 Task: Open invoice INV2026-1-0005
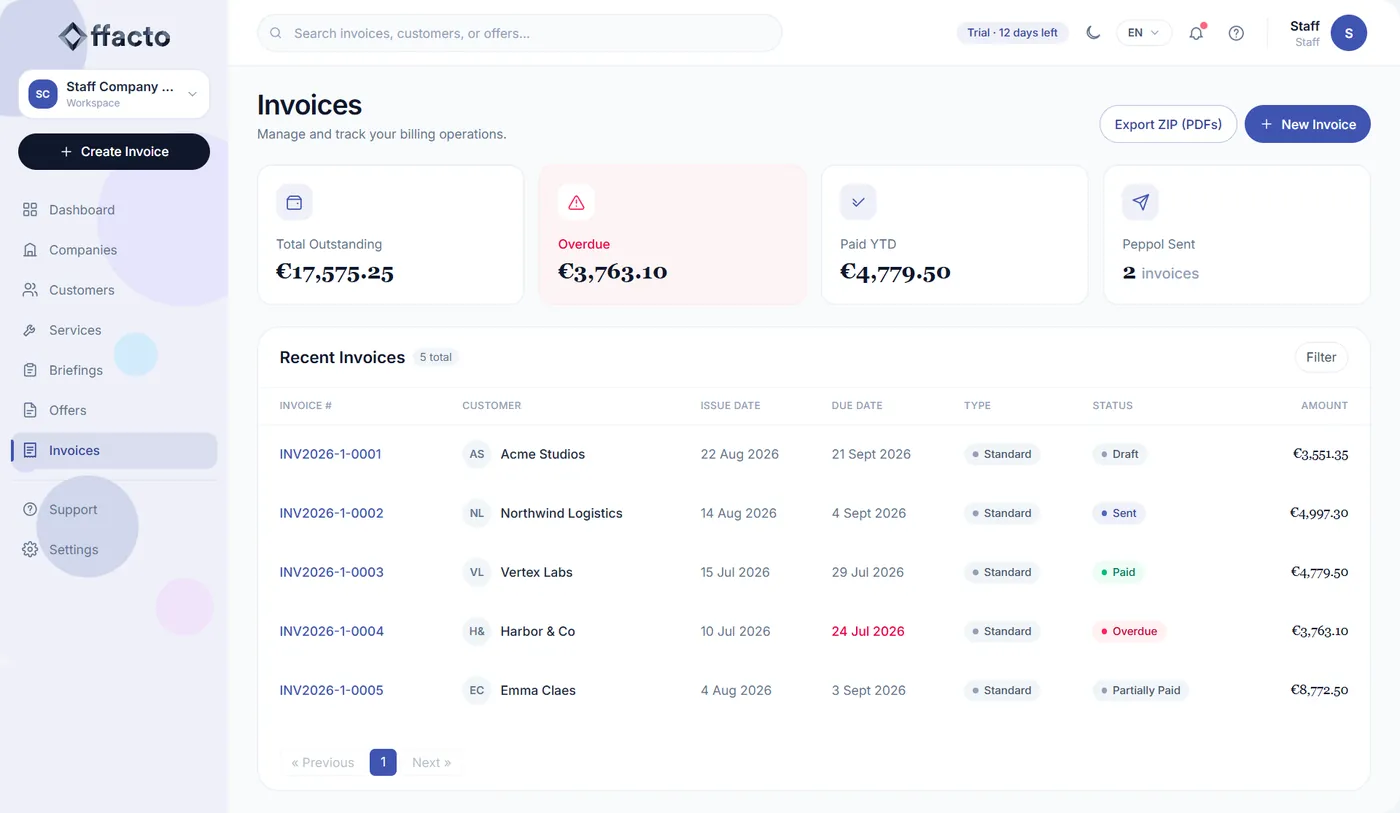click(x=332, y=690)
